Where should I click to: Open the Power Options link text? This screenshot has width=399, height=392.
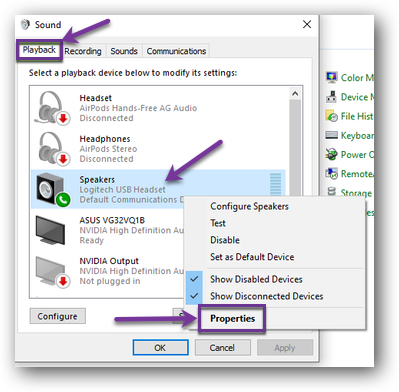(357, 154)
